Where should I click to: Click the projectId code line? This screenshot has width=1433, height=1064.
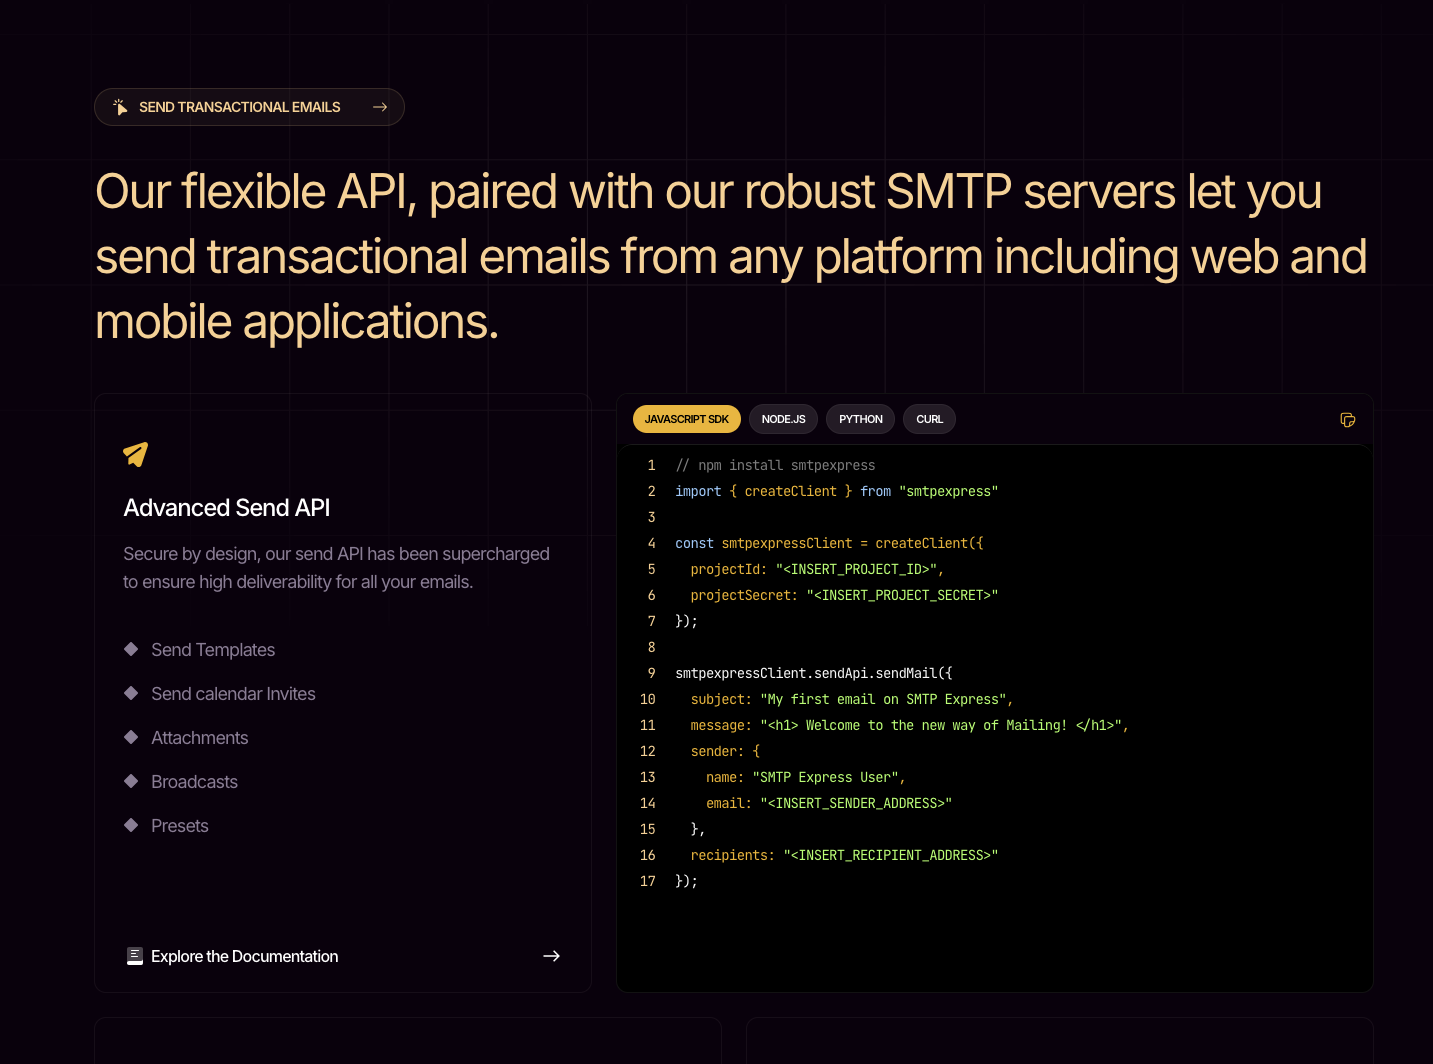pyautogui.click(x=817, y=569)
